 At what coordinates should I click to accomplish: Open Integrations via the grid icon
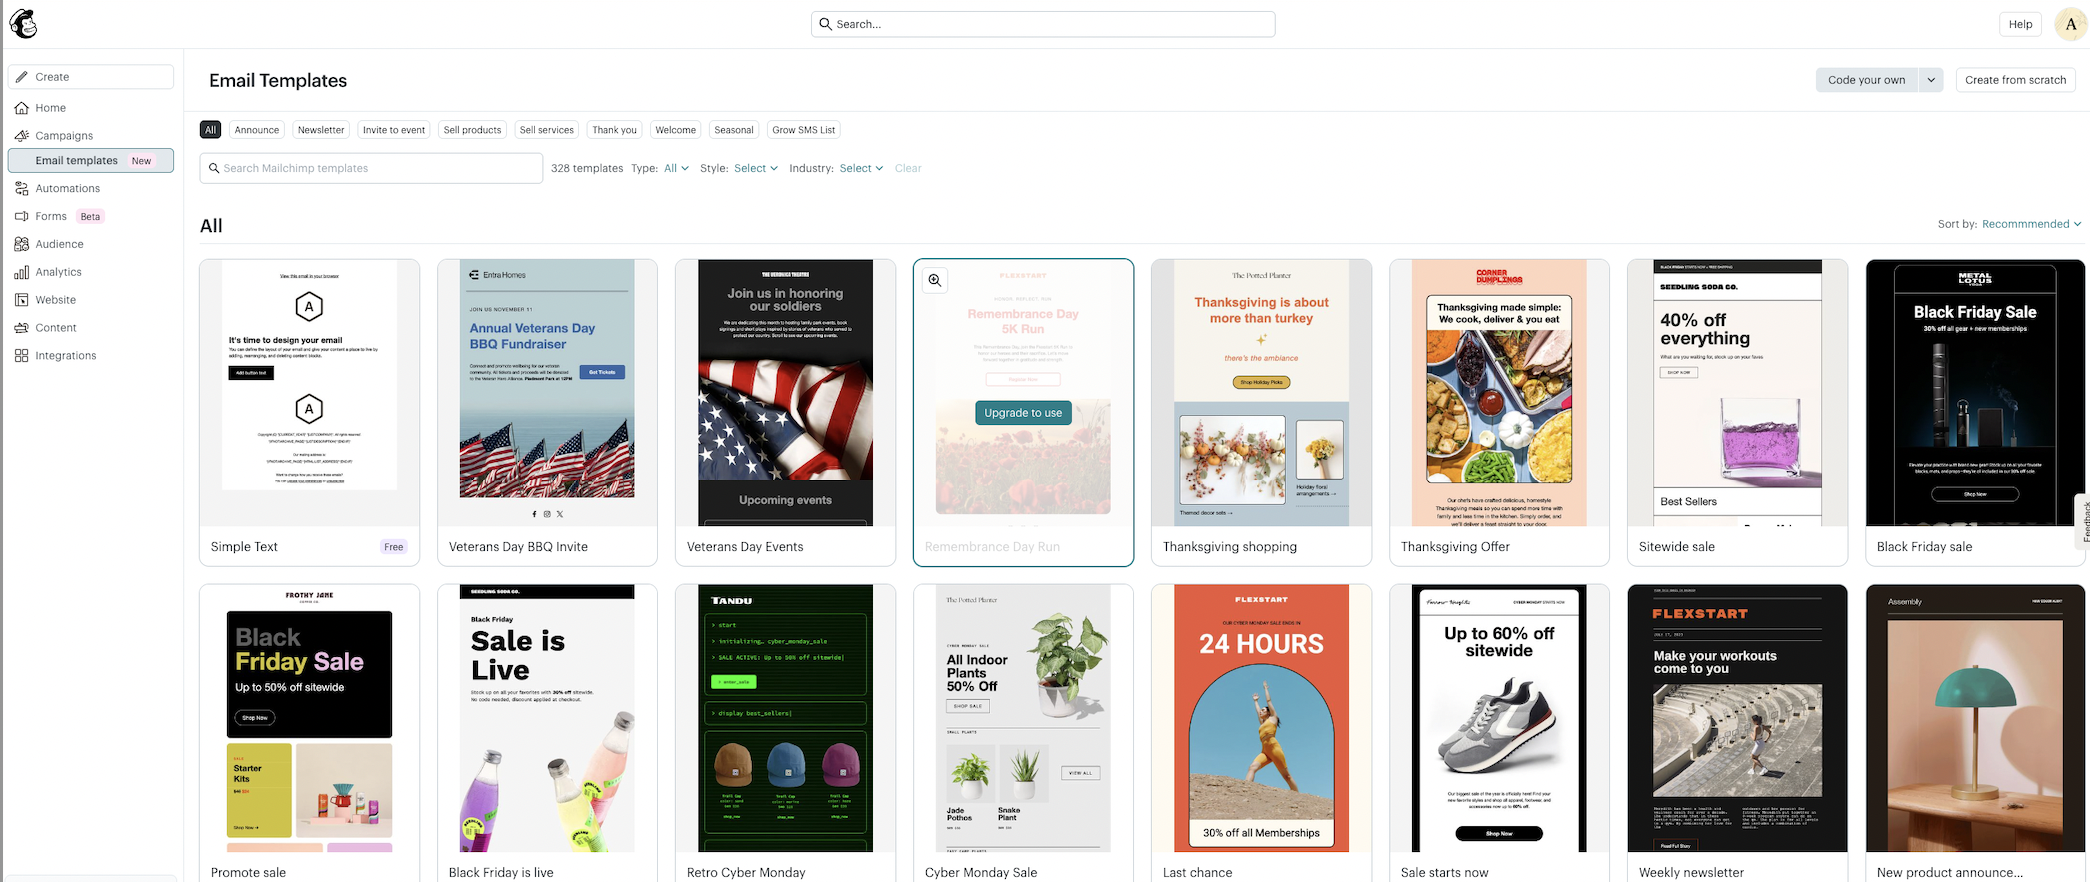(x=22, y=356)
